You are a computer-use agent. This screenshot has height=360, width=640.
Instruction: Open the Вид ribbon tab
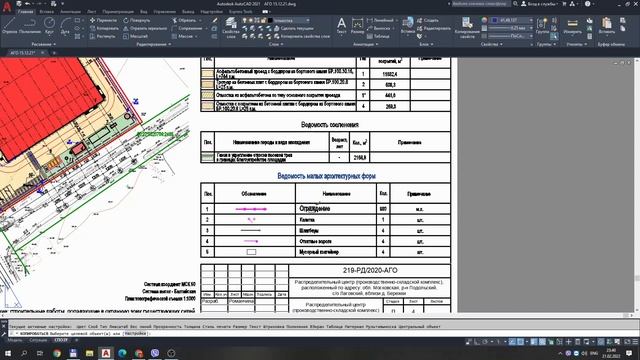tap(143, 12)
